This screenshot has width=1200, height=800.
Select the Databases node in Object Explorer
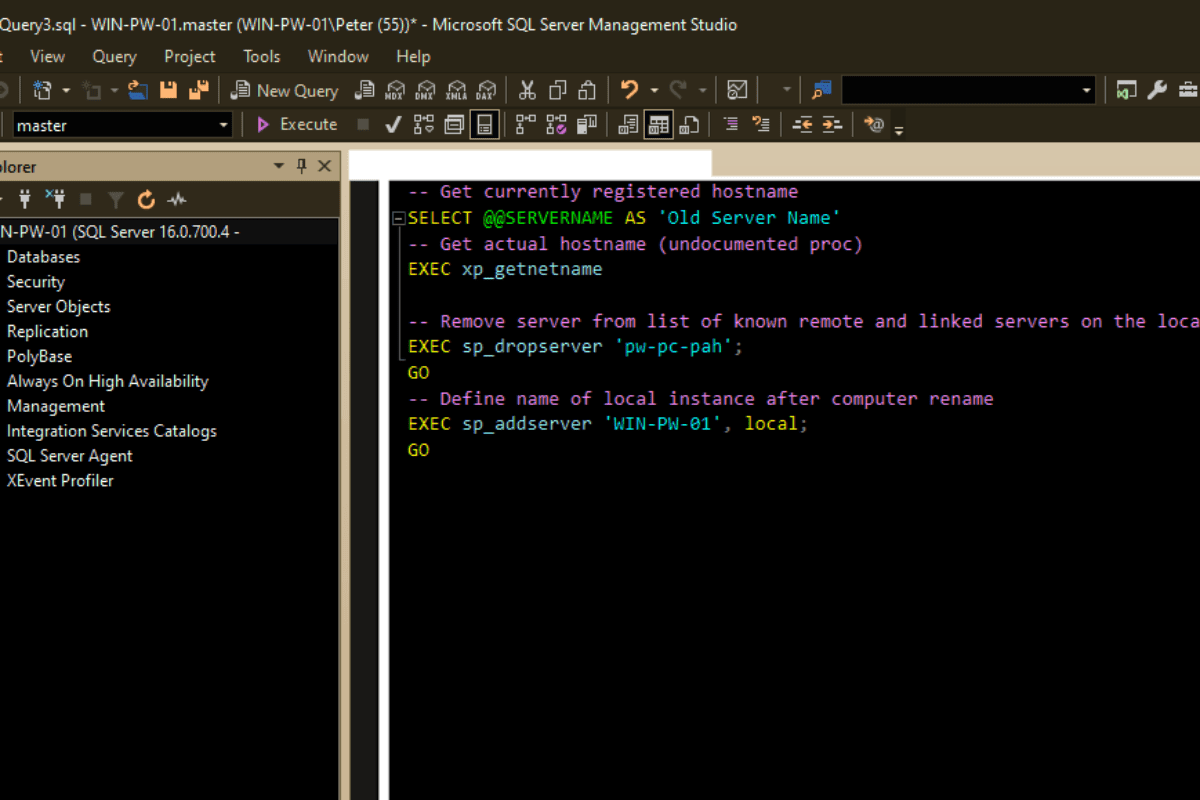click(43, 257)
